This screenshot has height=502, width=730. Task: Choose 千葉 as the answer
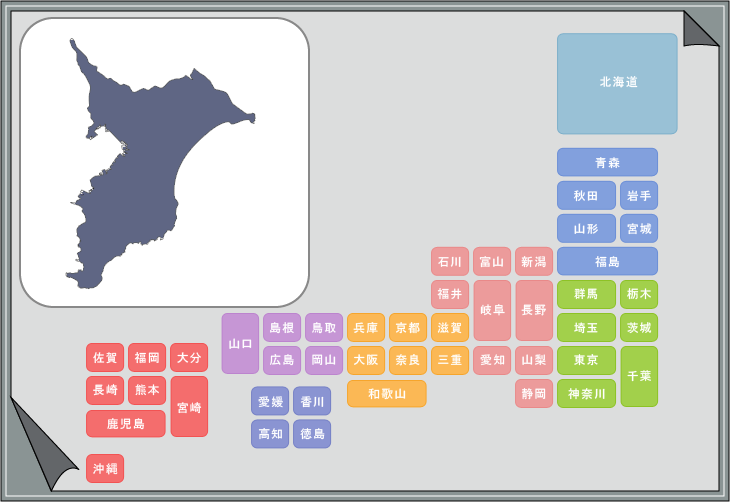click(x=639, y=376)
